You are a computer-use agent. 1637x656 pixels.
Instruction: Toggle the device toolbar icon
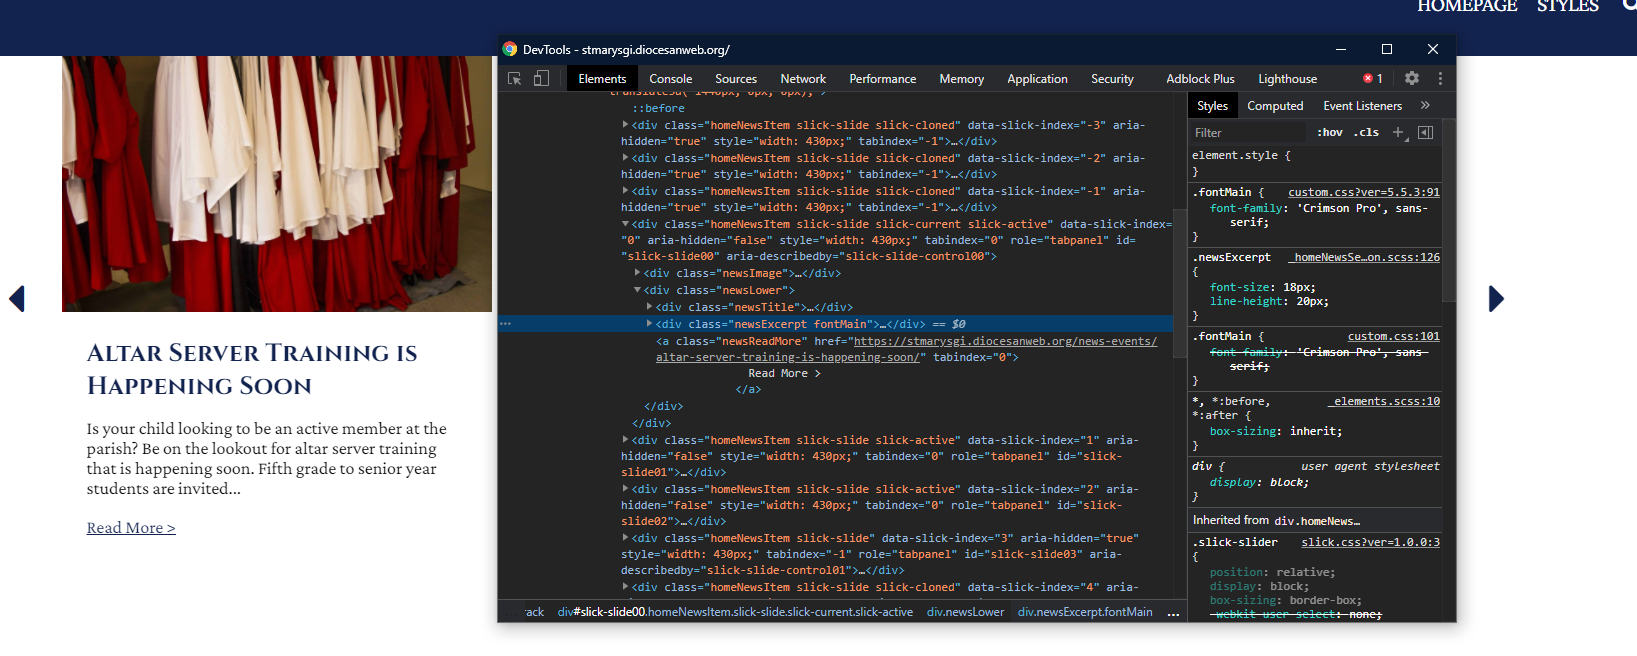pyautogui.click(x=541, y=79)
